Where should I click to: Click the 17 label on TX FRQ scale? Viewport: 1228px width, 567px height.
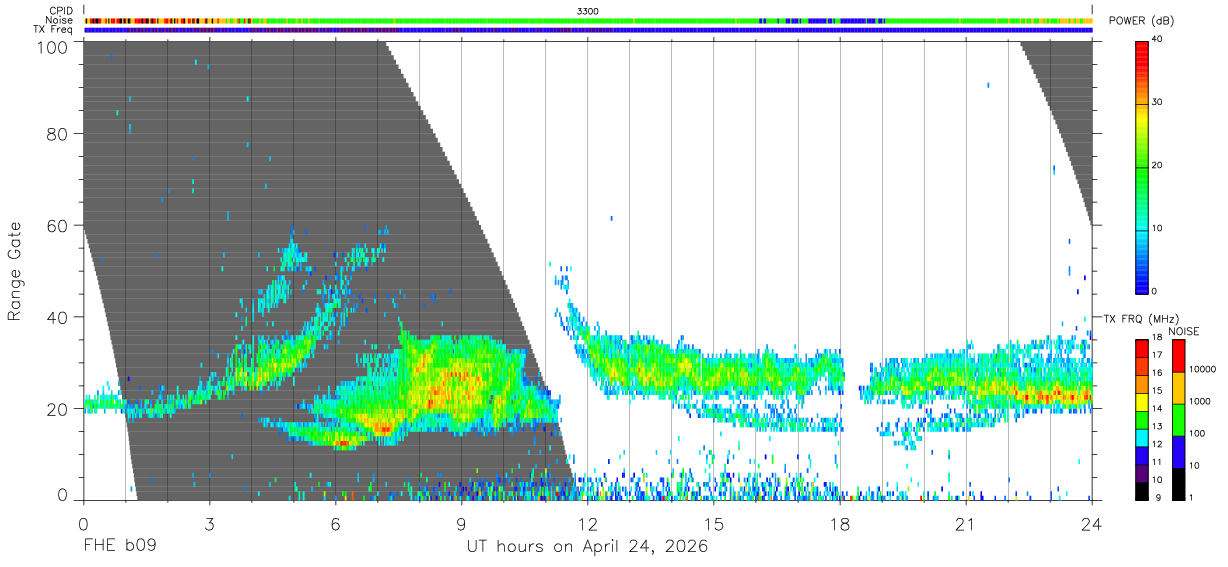click(1157, 355)
